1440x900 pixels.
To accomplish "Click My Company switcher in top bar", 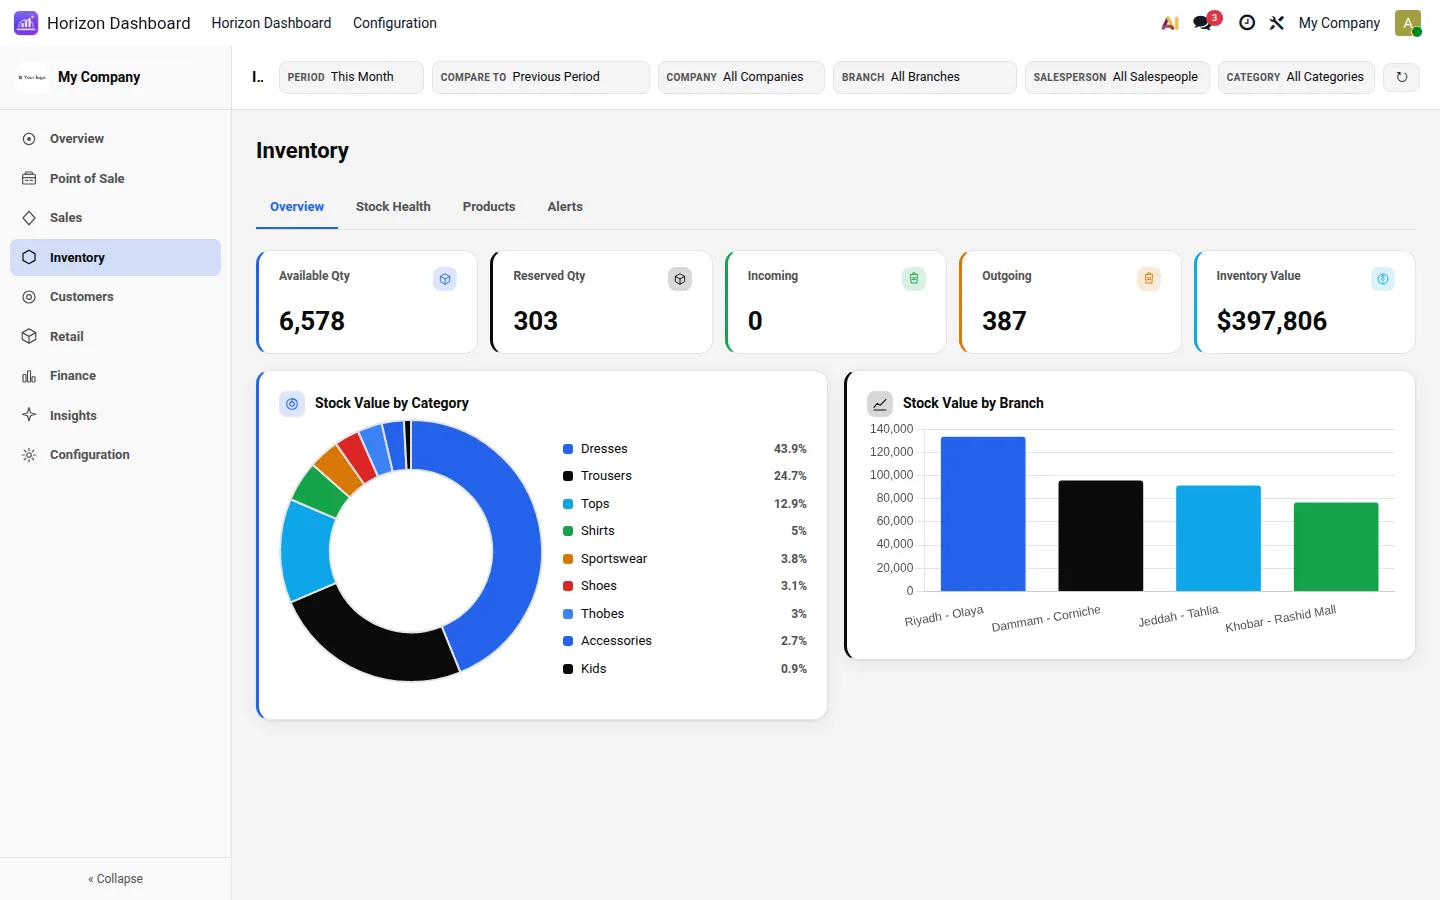I will [x=1339, y=23].
